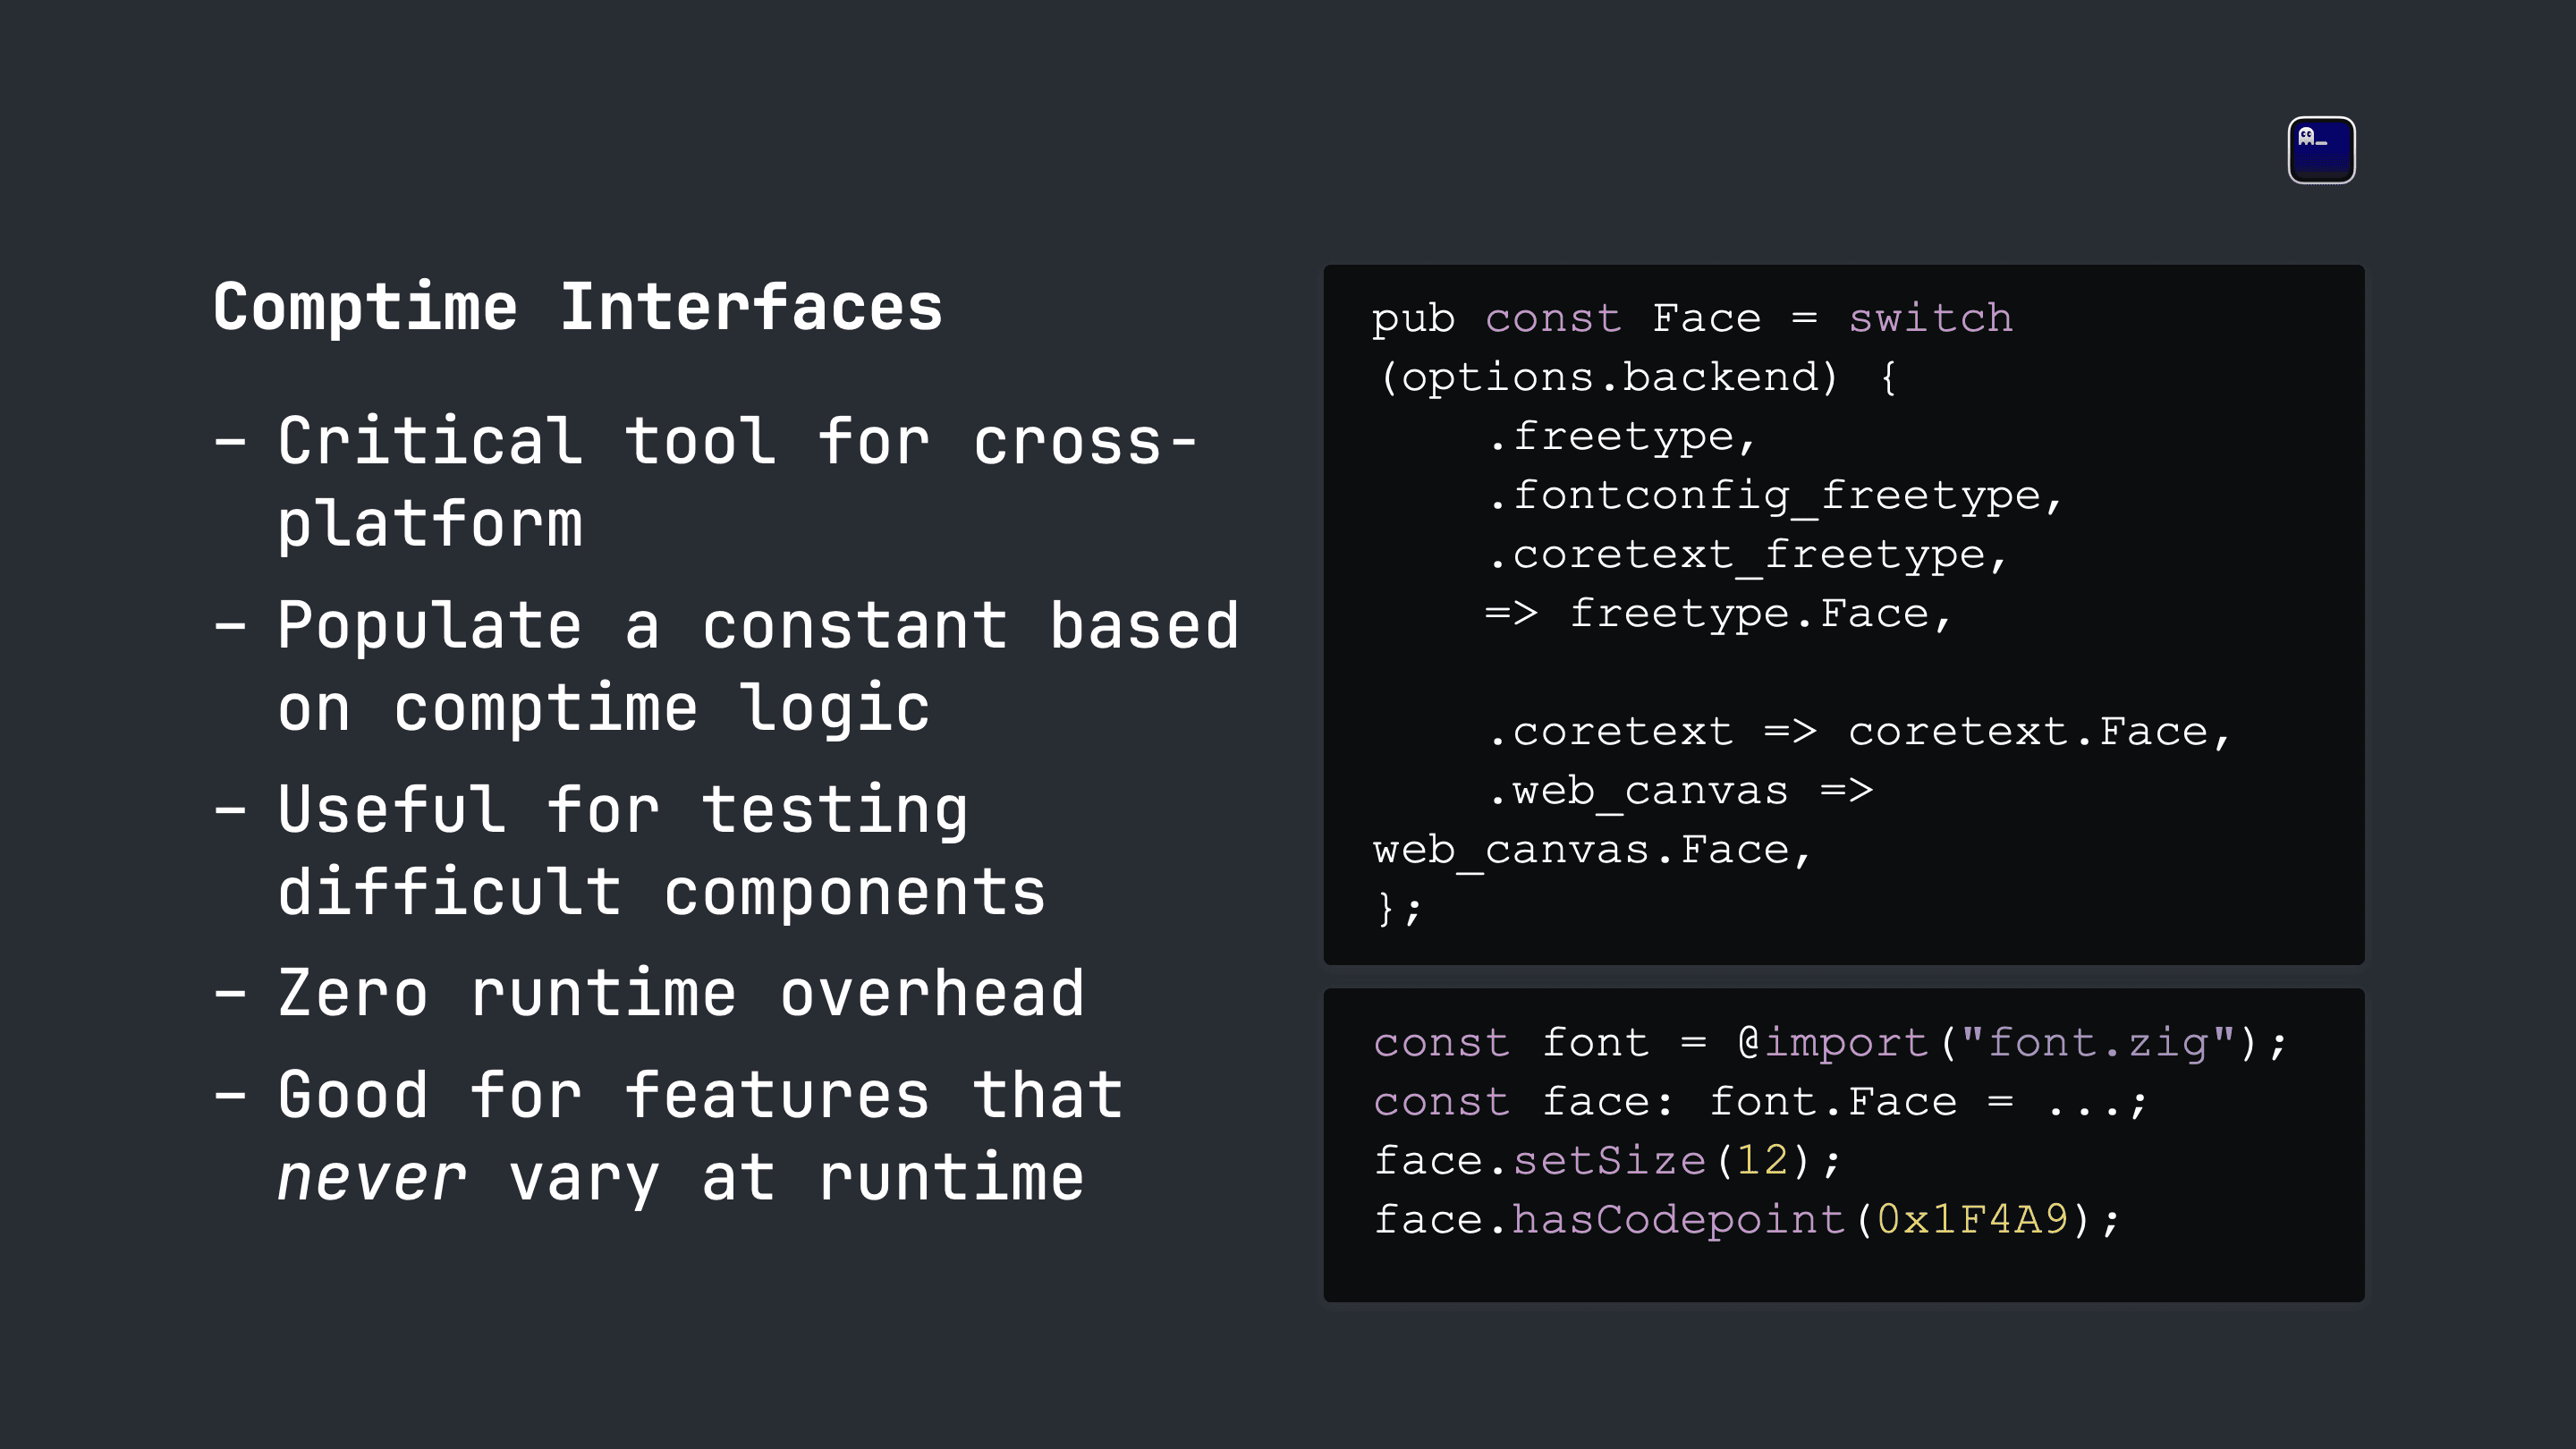Click "(options.backend)" in the upper code block
This screenshot has height=1449, width=2576.
(1608, 377)
